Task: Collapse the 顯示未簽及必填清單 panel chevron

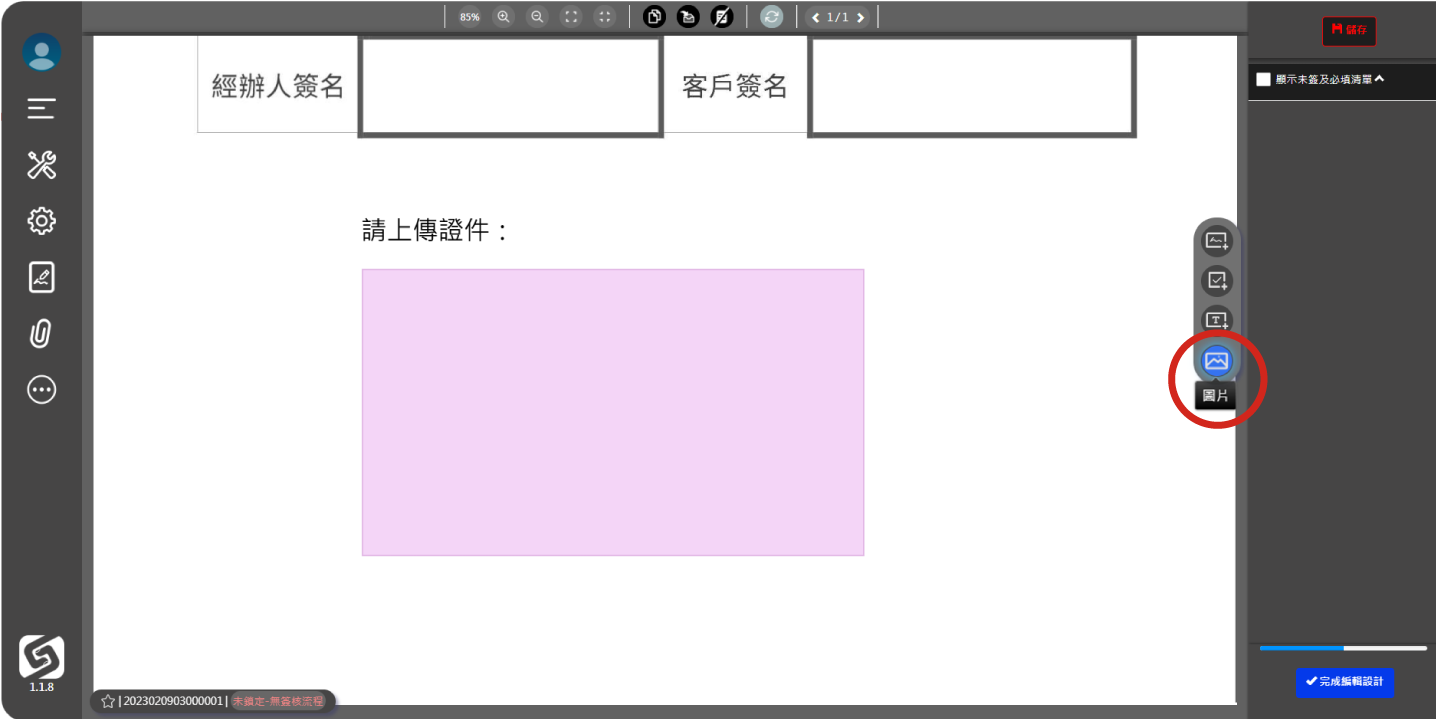Action: pos(1380,79)
